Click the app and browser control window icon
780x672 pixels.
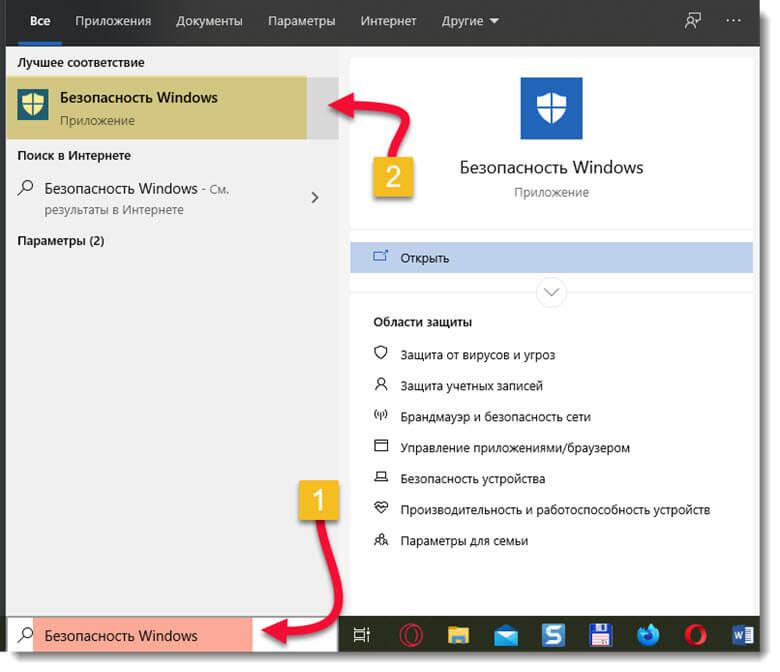(x=381, y=445)
